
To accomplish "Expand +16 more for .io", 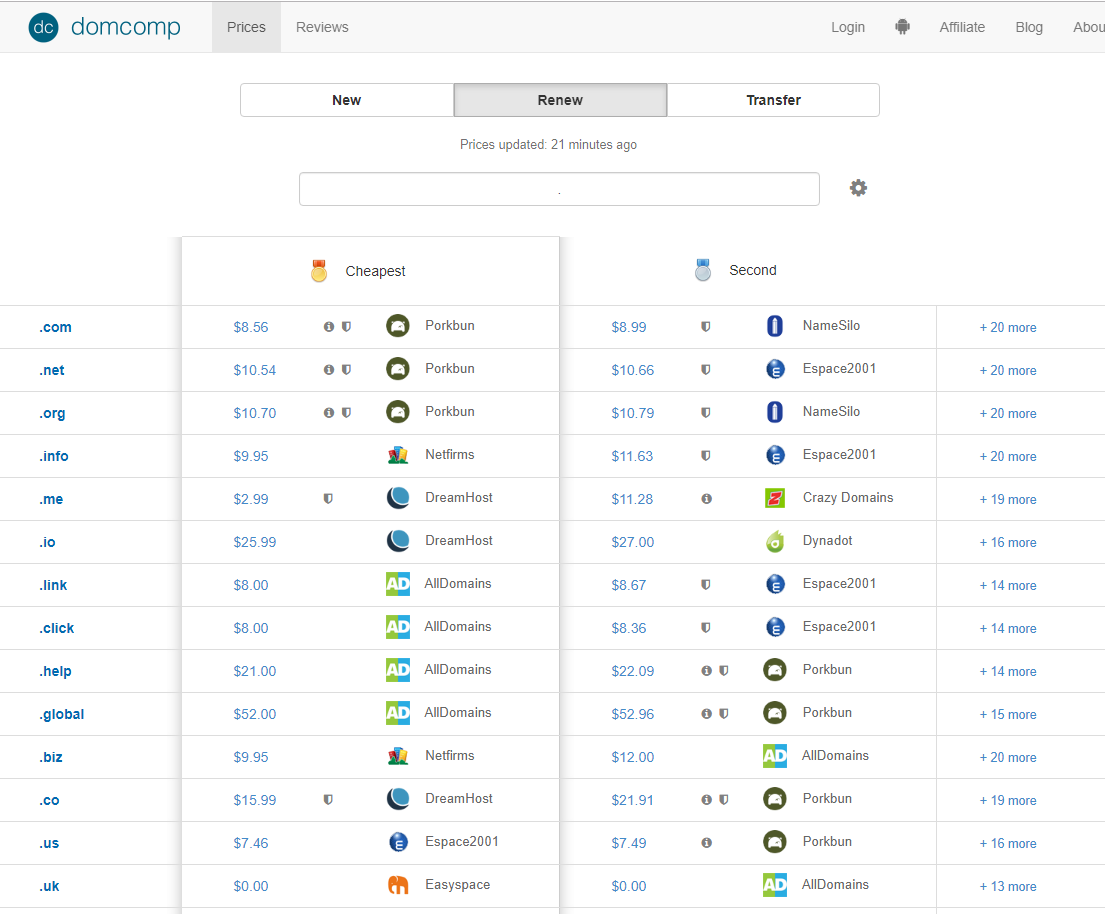I will pyautogui.click(x=1008, y=542).
